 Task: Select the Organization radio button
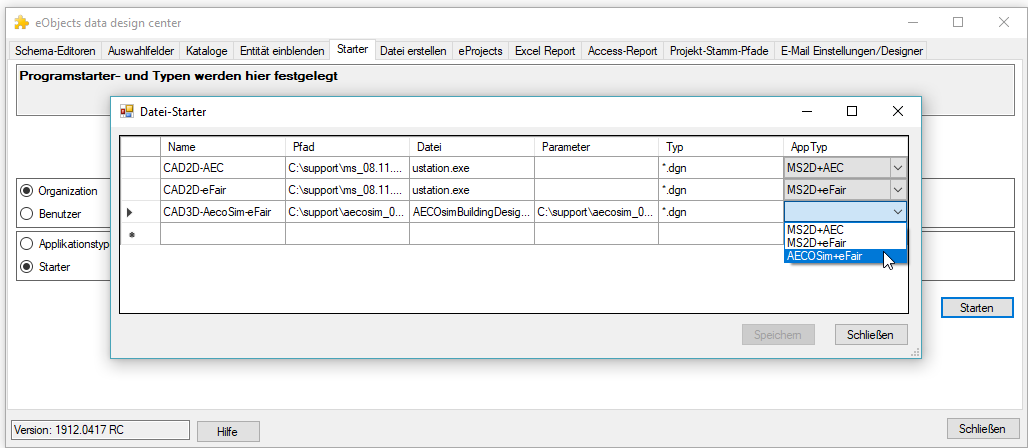point(27,191)
